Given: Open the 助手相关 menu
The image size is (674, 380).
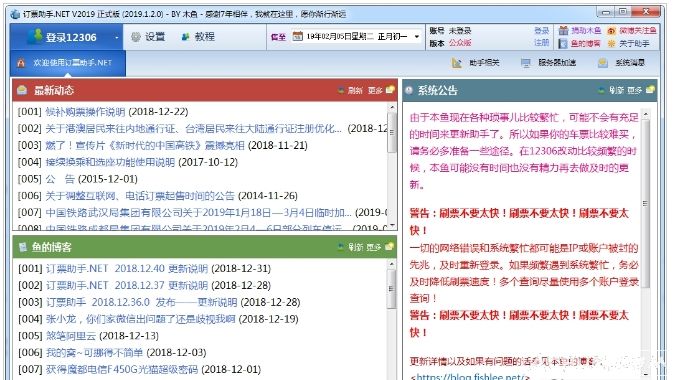Looking at the screenshot, I should tap(484, 63).
